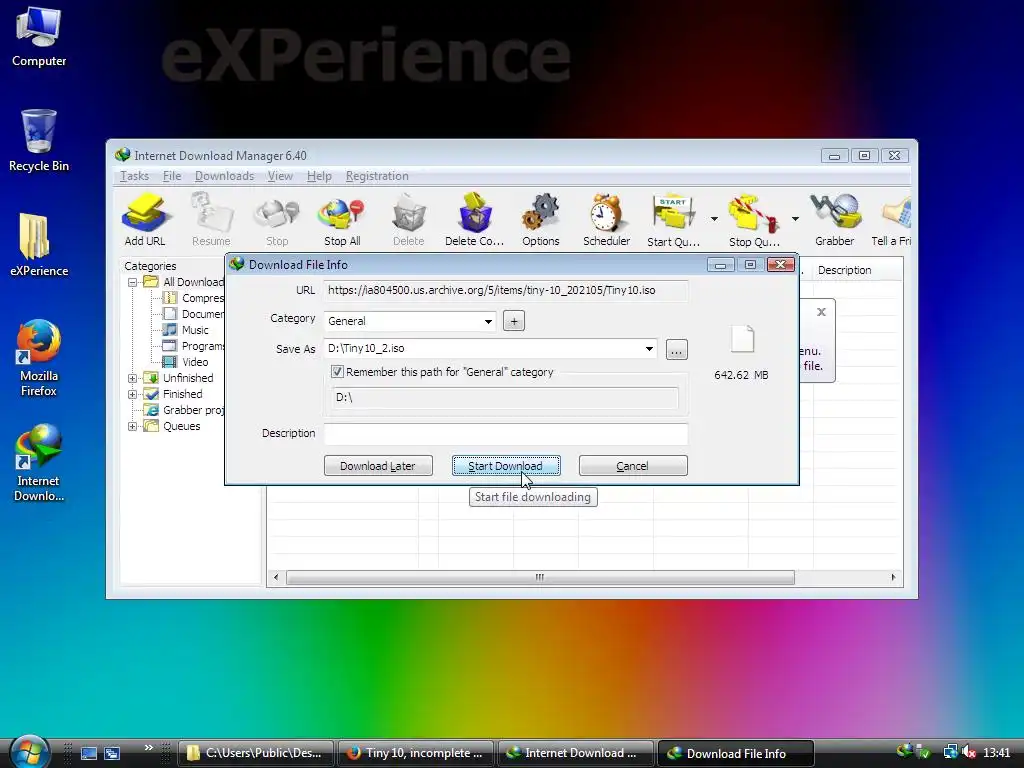The image size is (1024, 768).
Task: Click the Delete toolbar icon
Action: (409, 220)
